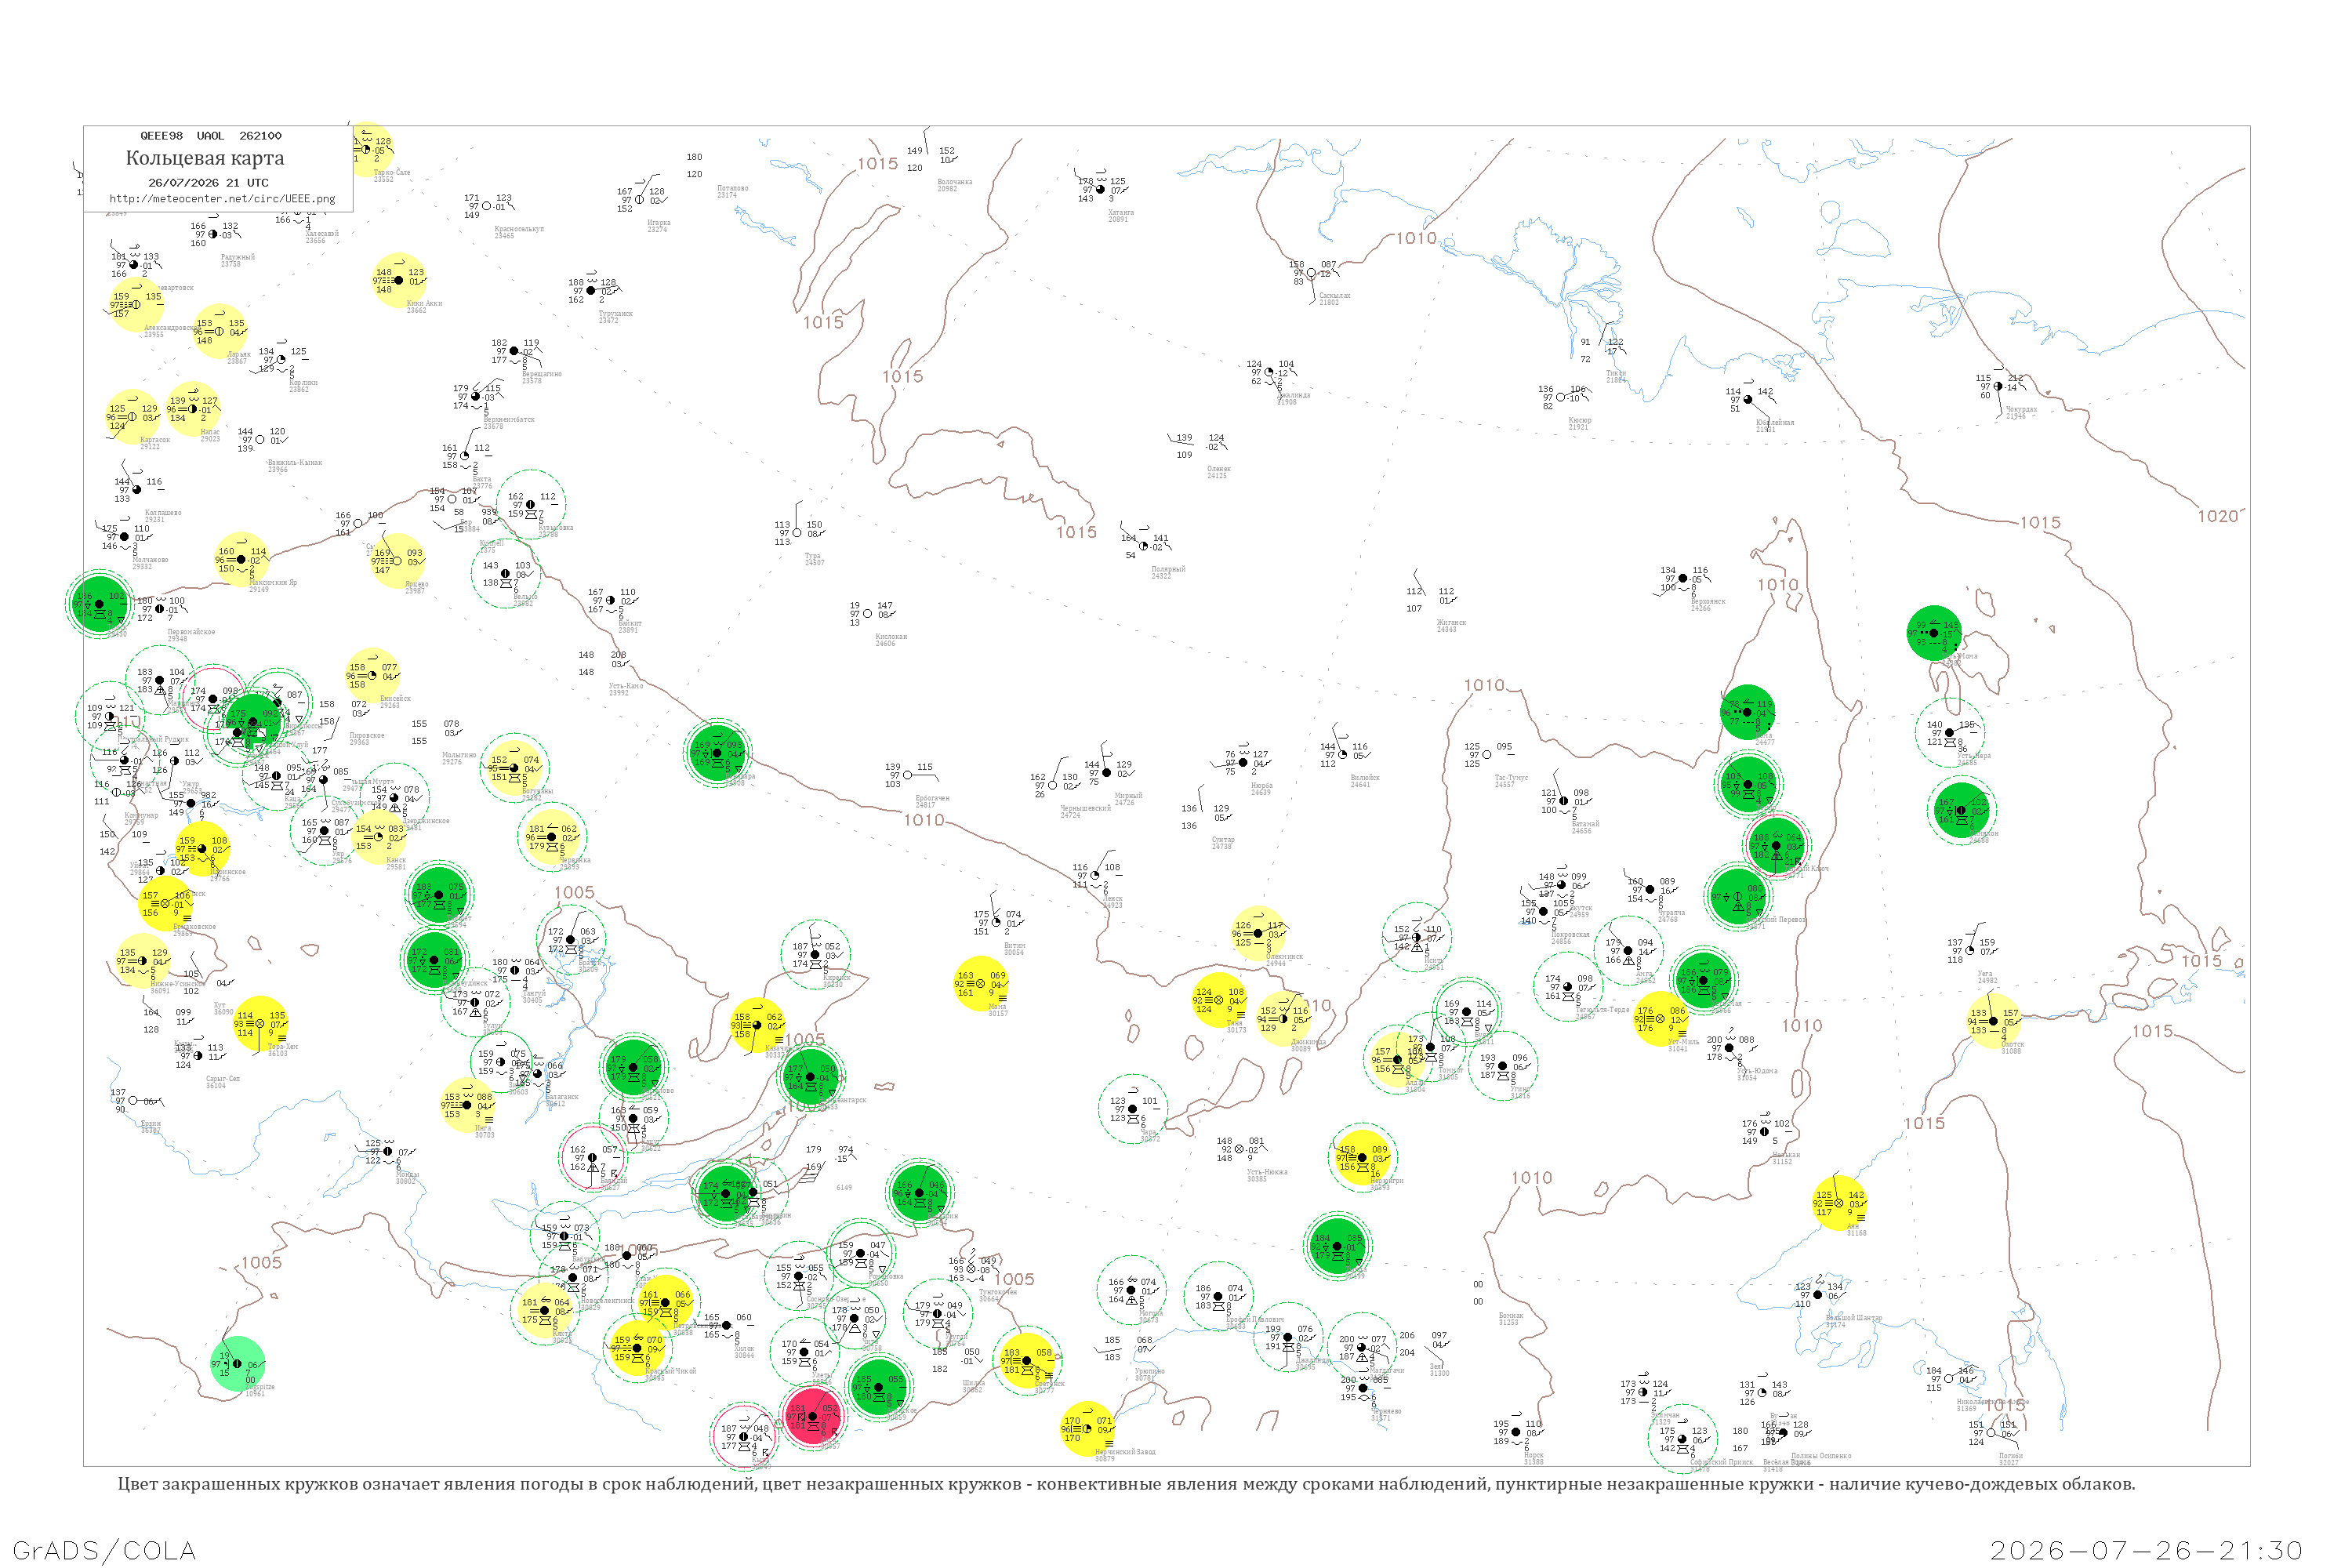Click the "Колпашево" station name
2352x1568 pixels.
pos(163,513)
